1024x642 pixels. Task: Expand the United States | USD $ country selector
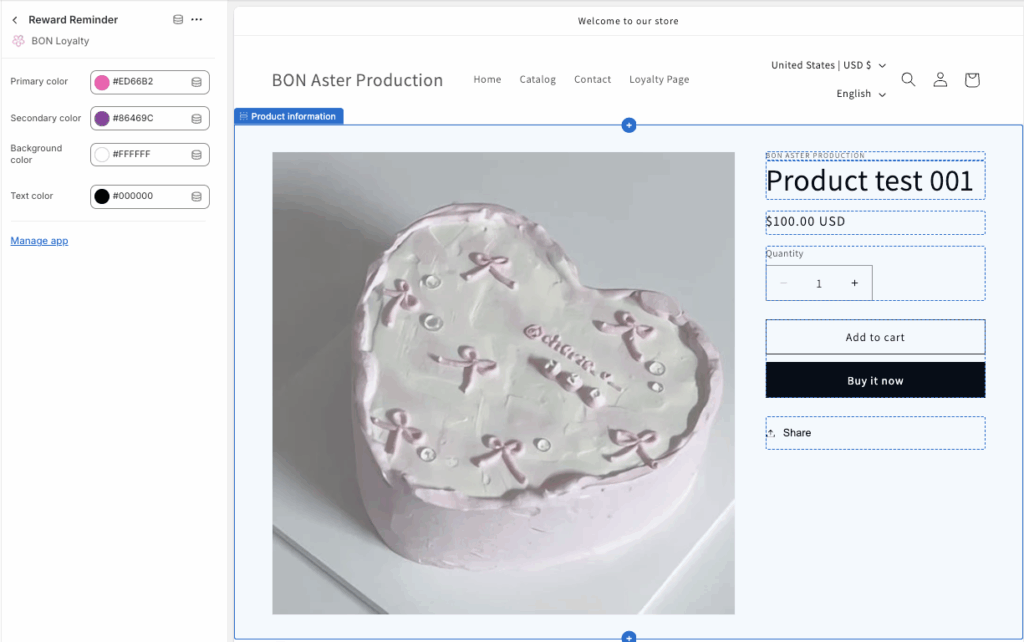coord(828,65)
